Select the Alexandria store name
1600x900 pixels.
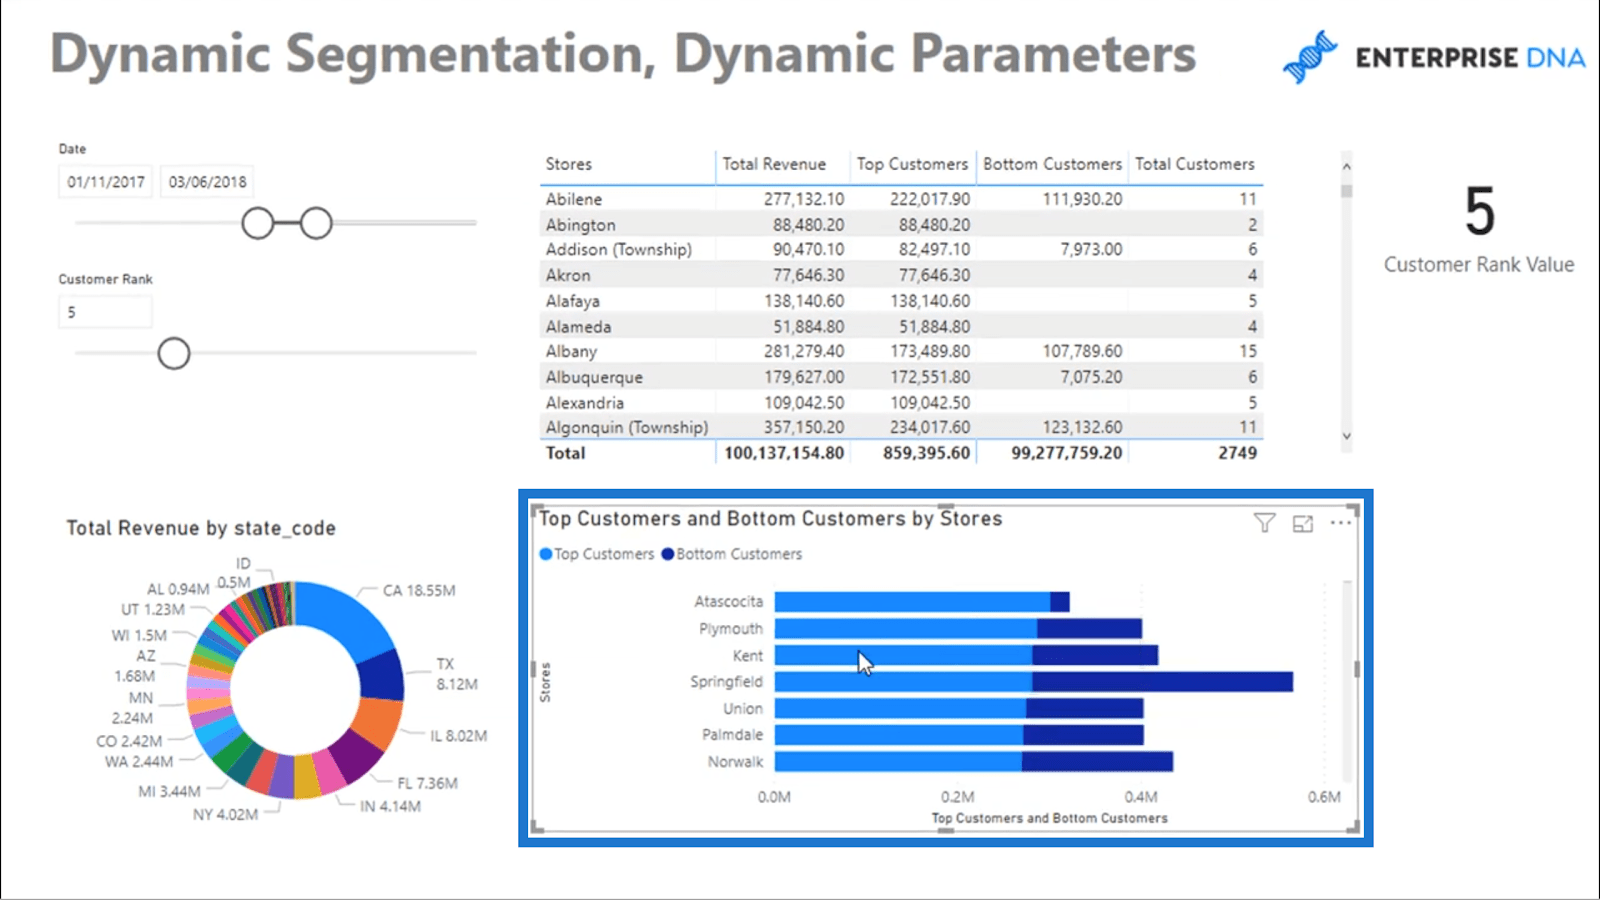click(x=585, y=403)
